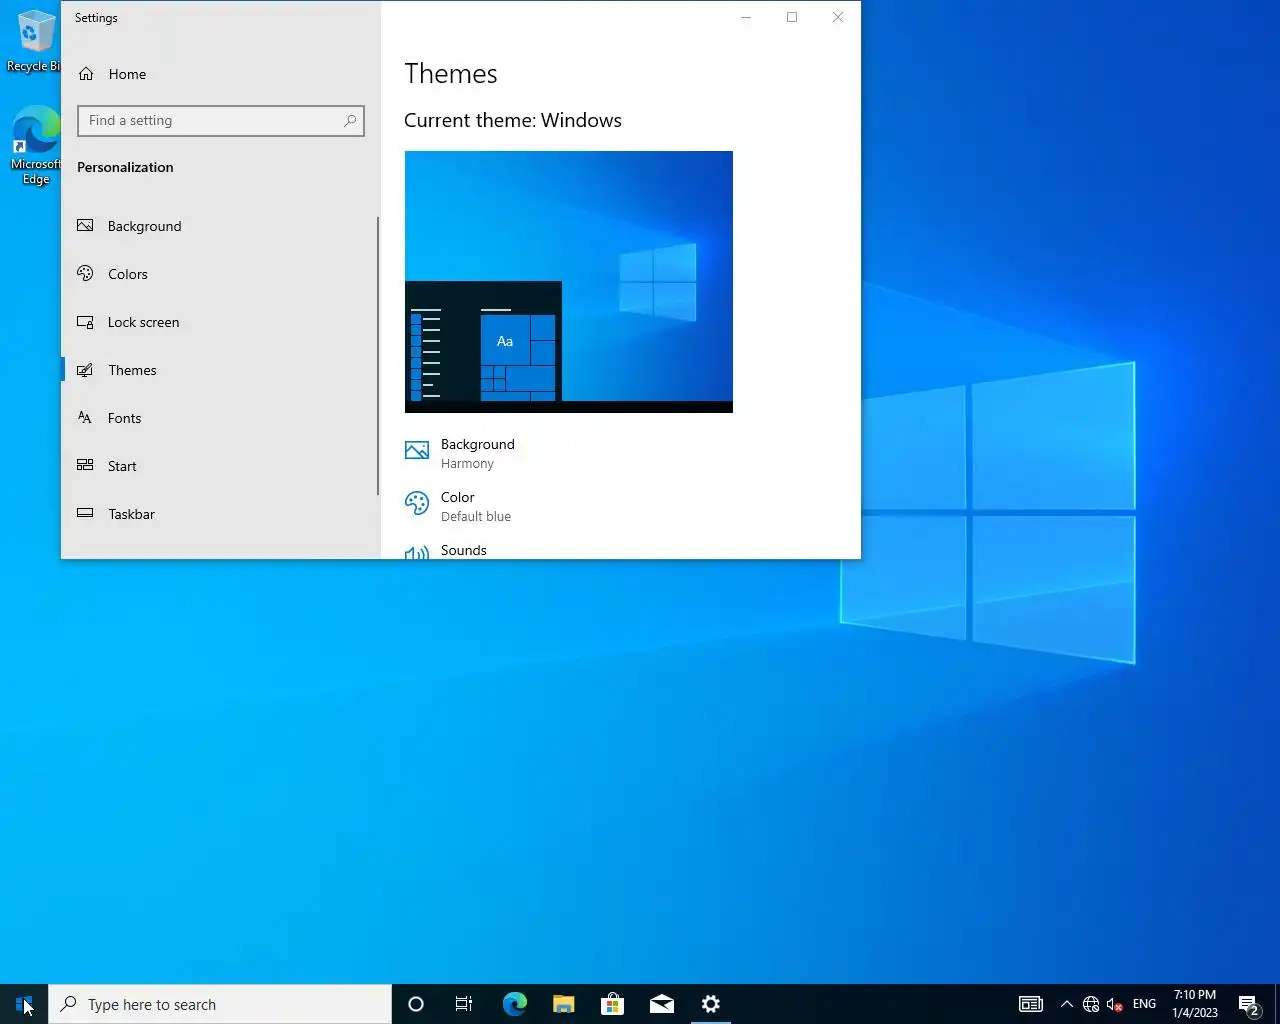1280x1024 pixels.
Task: Maximize the Settings window
Action: point(792,17)
